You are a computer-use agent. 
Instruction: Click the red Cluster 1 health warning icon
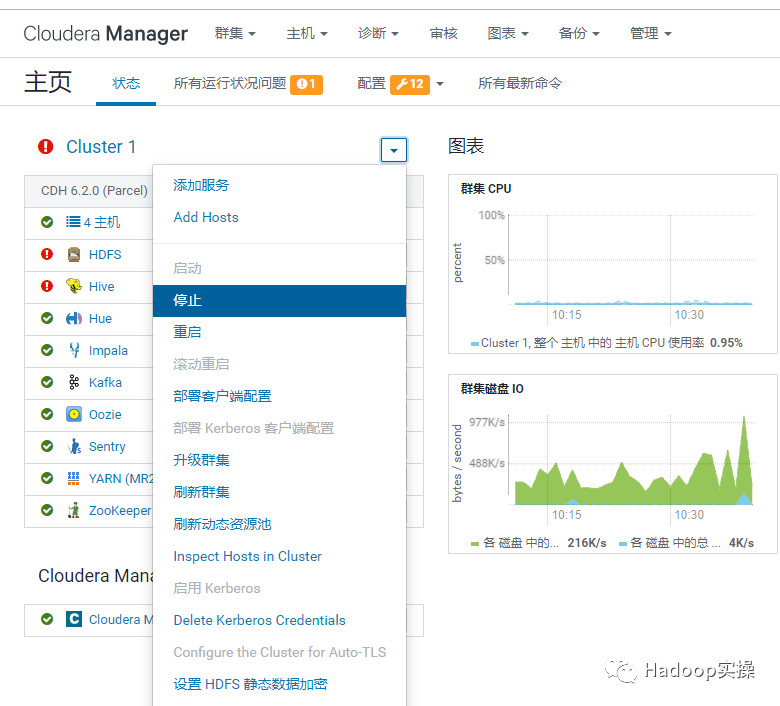click(46, 147)
